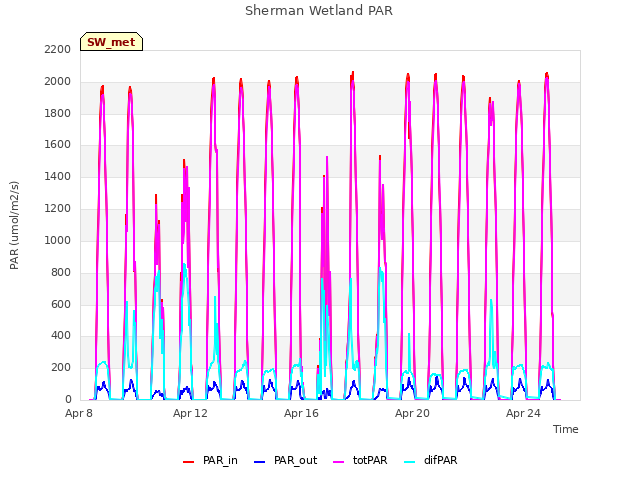Viewport: 640px width, 480px height.
Task: Click the magenta totPAR legend swatch
Action: (339, 462)
